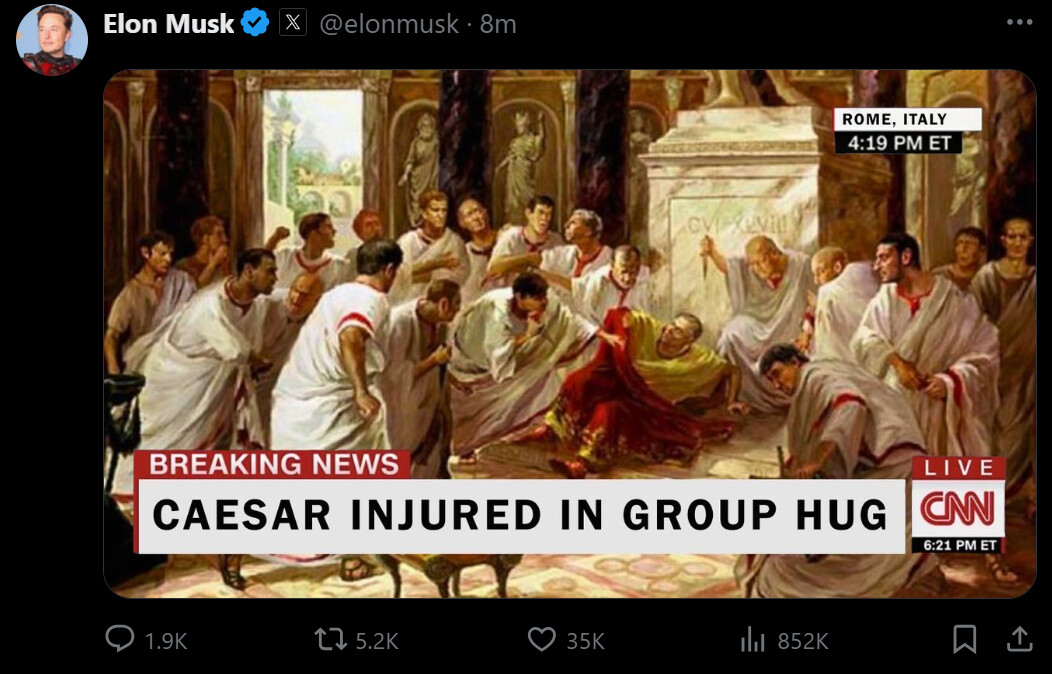Open the @elonmusk handle link

tap(389, 24)
